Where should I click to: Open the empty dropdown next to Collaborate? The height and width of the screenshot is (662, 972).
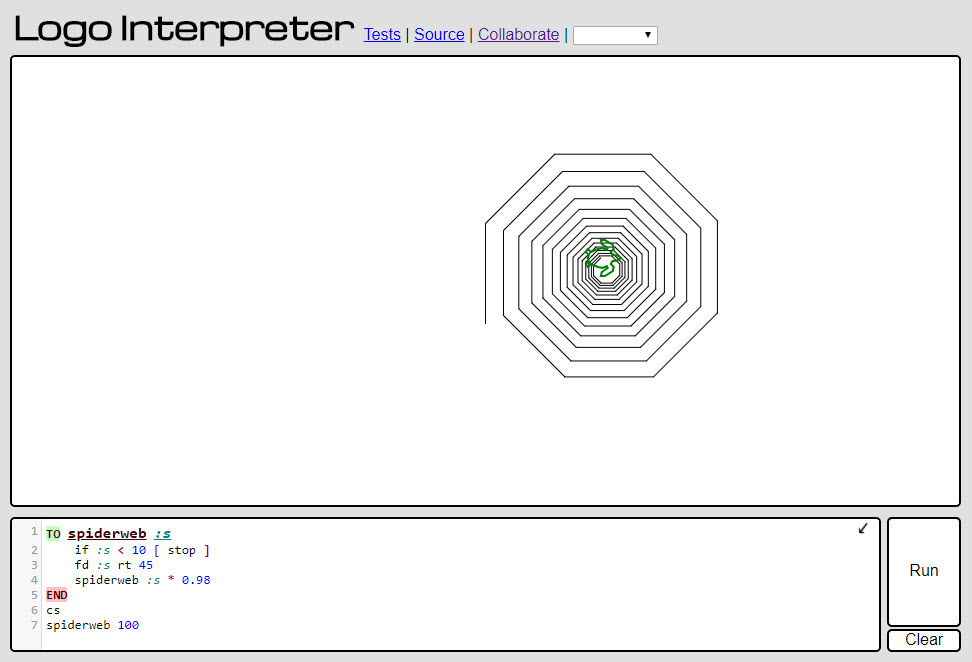[x=615, y=35]
